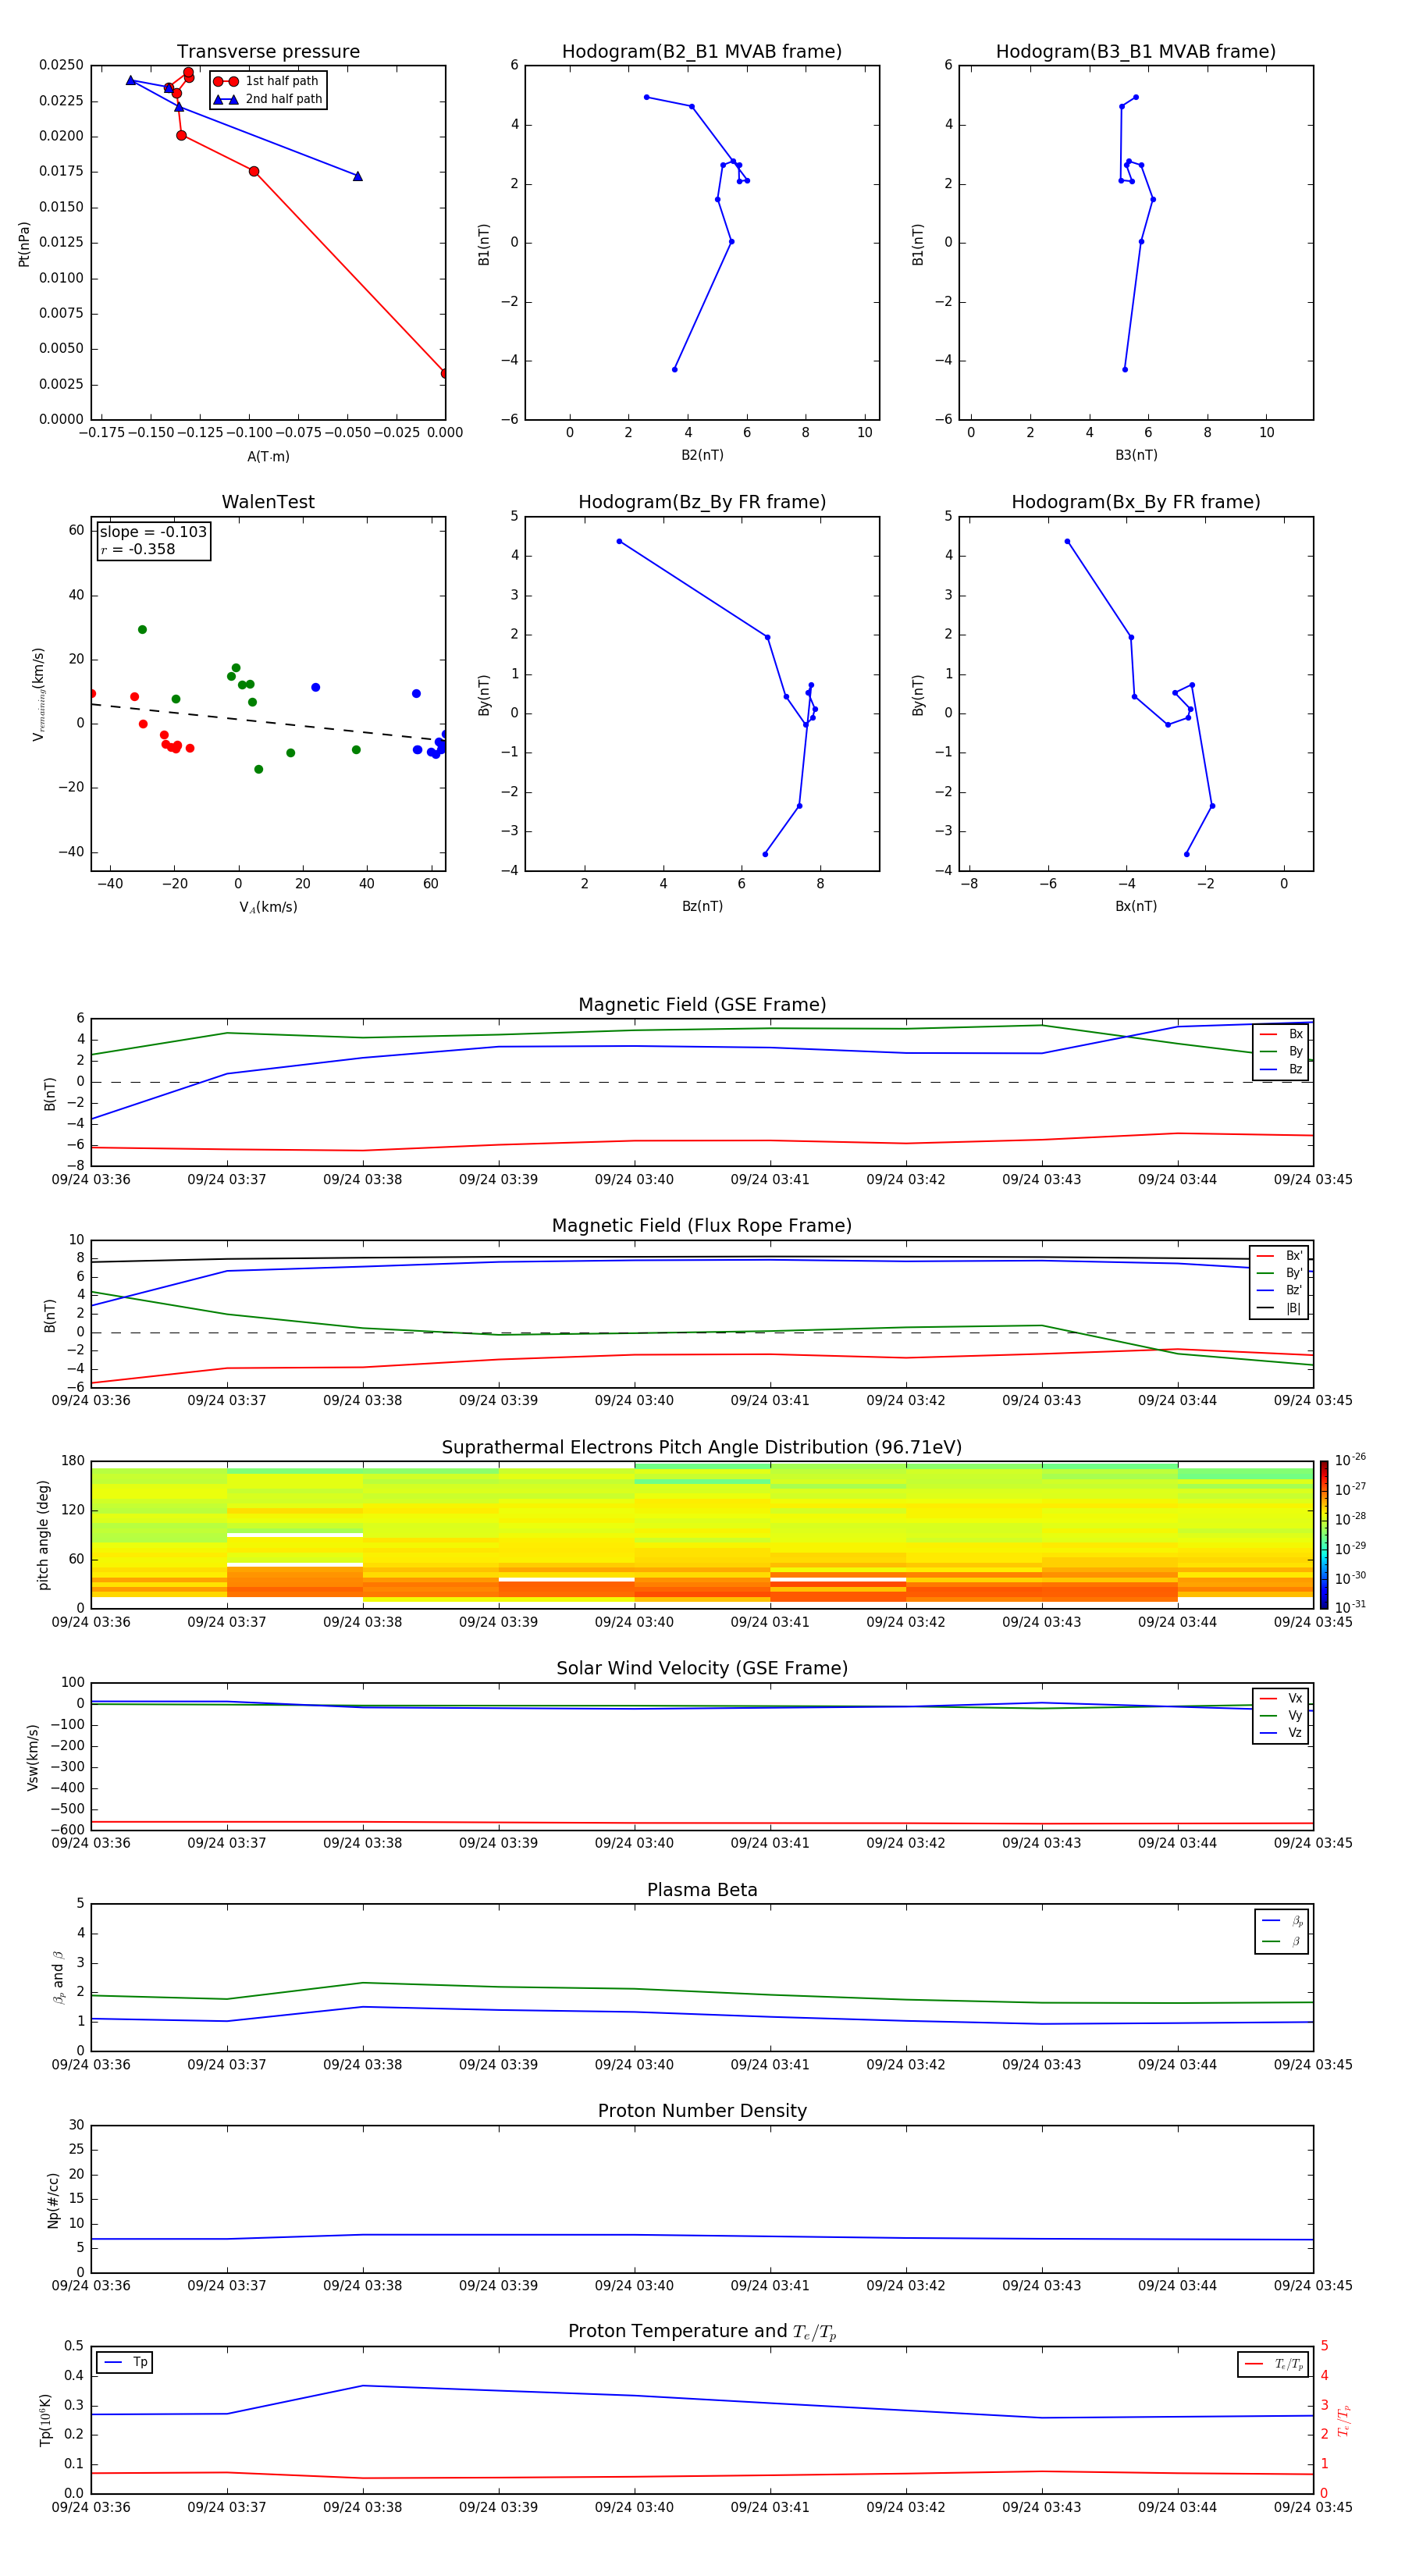Viewport: 1405px width, 2576px height.
Task: Click the 'r = -0.358' annotation
Action: [138, 549]
